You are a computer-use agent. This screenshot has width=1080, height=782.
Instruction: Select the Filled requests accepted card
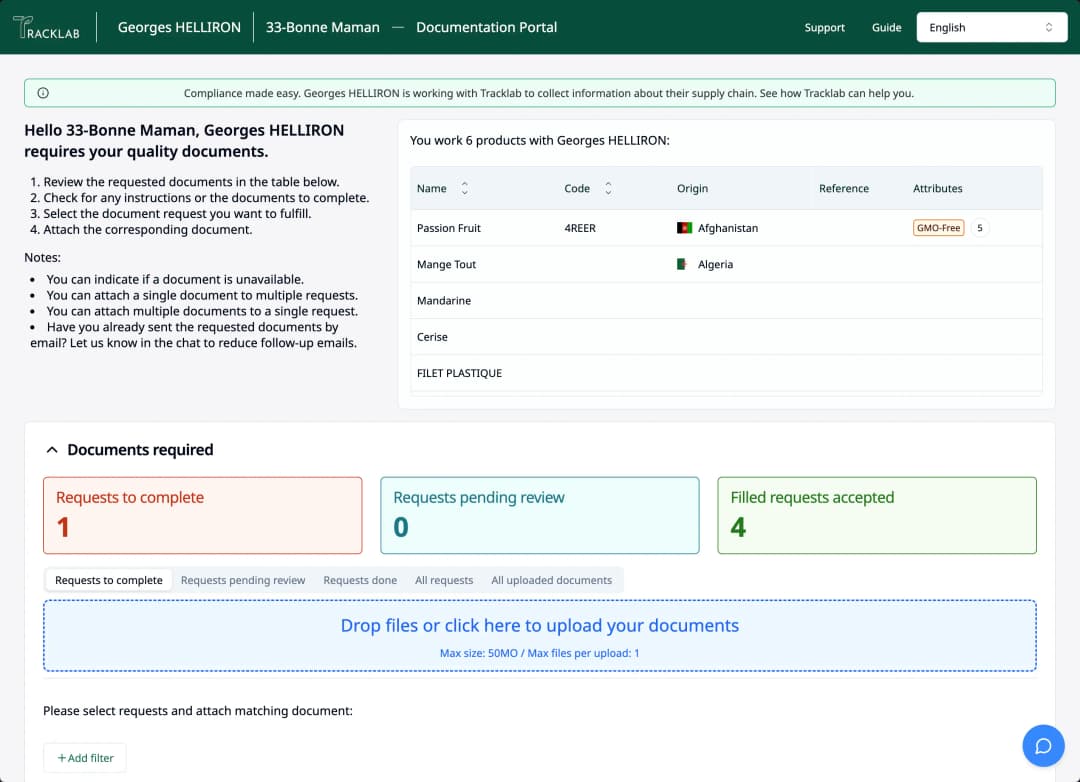point(876,515)
